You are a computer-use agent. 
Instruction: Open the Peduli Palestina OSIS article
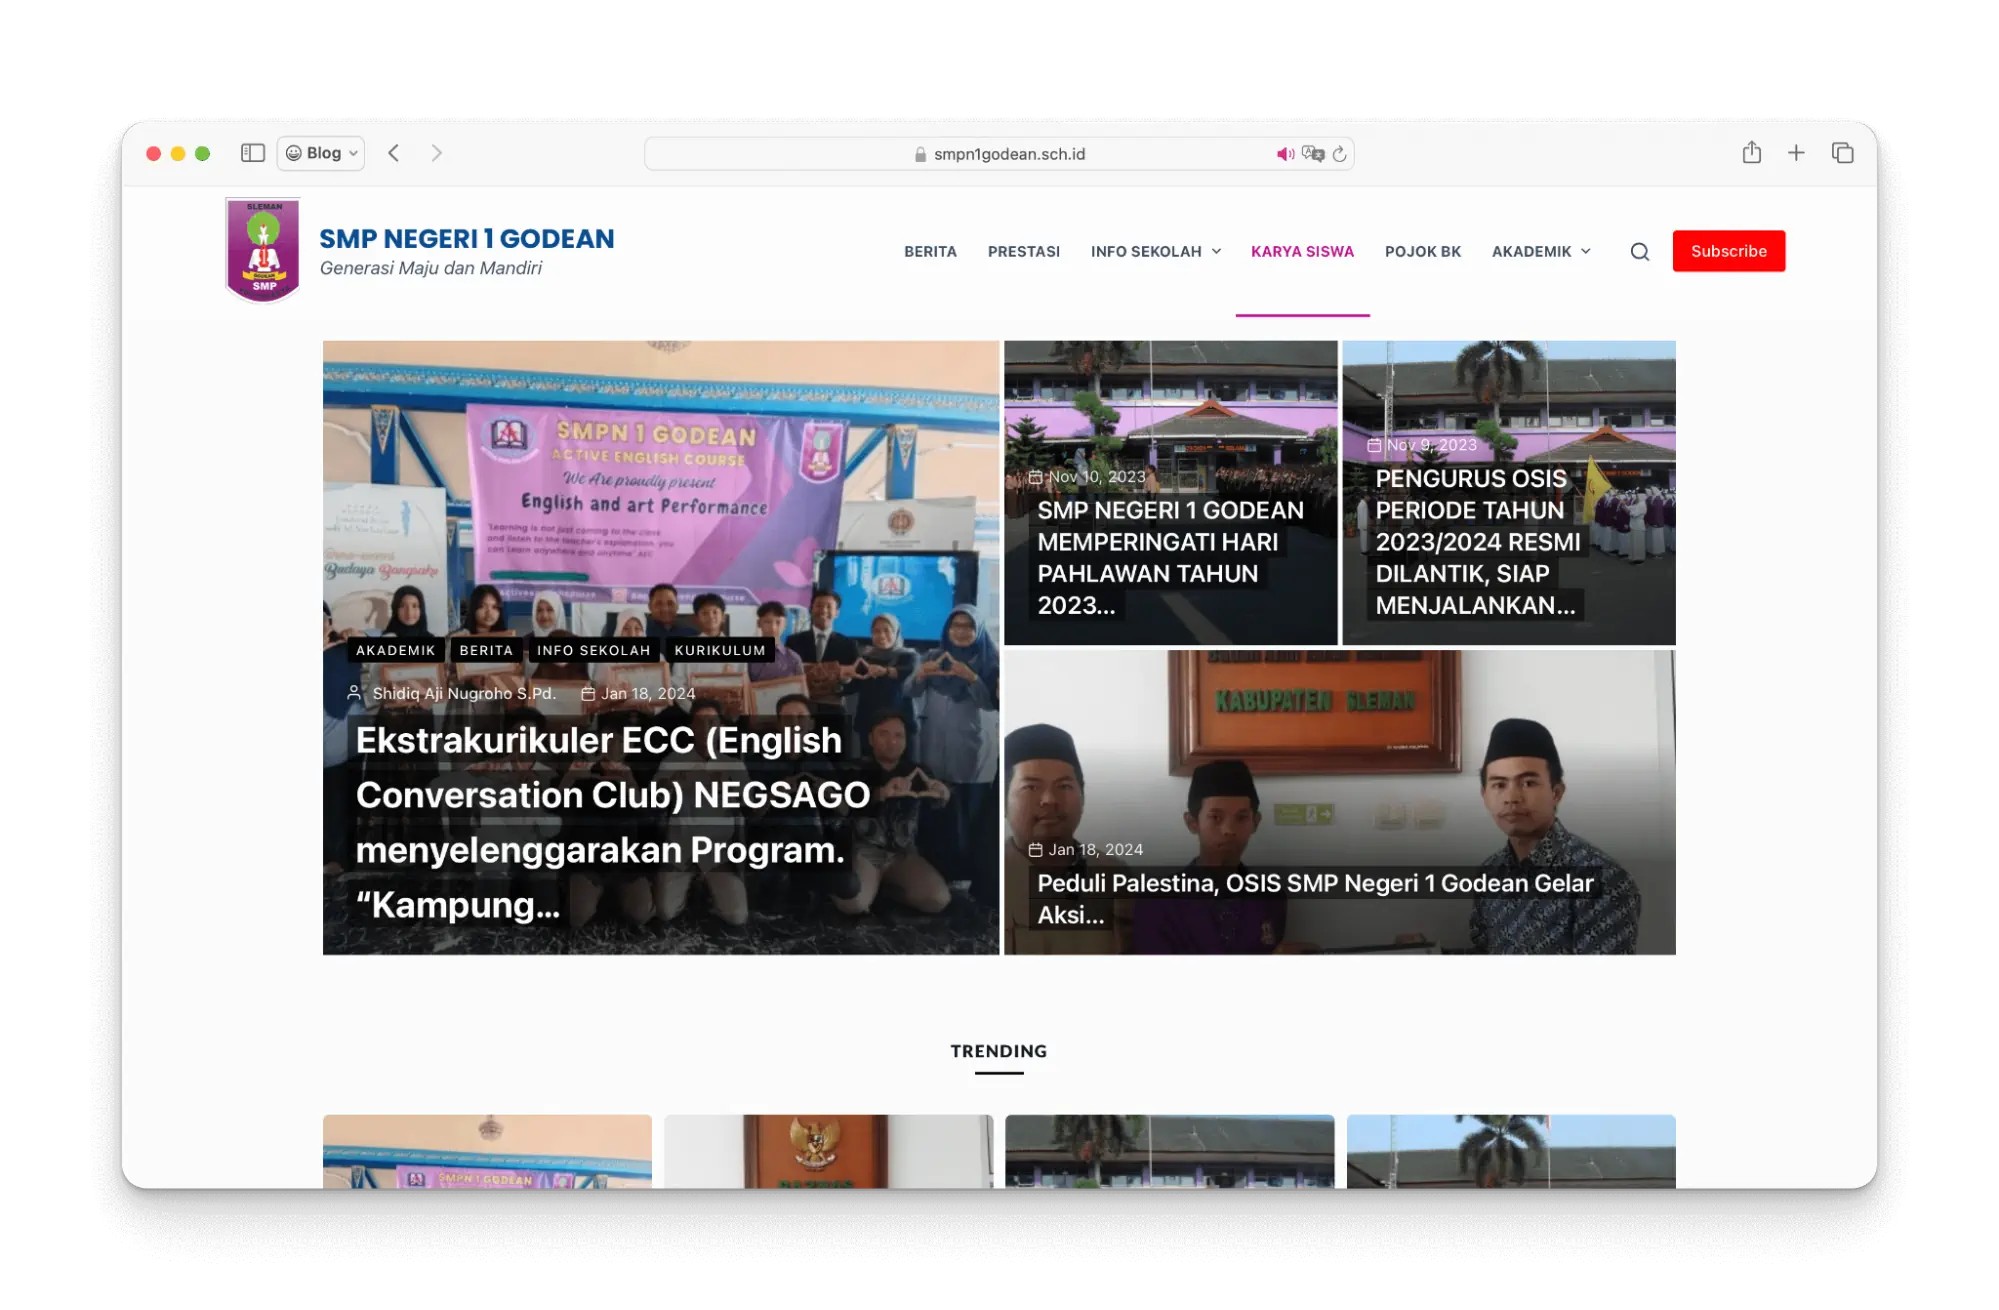(x=1315, y=899)
